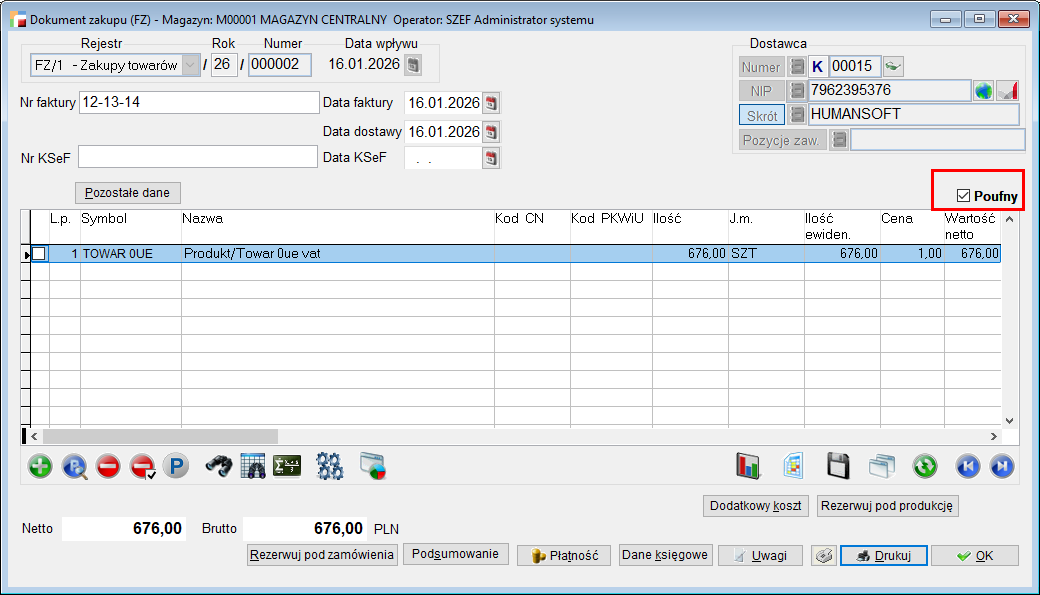Tick the checkbox in row 1 TOWAR 0UE

point(39,254)
